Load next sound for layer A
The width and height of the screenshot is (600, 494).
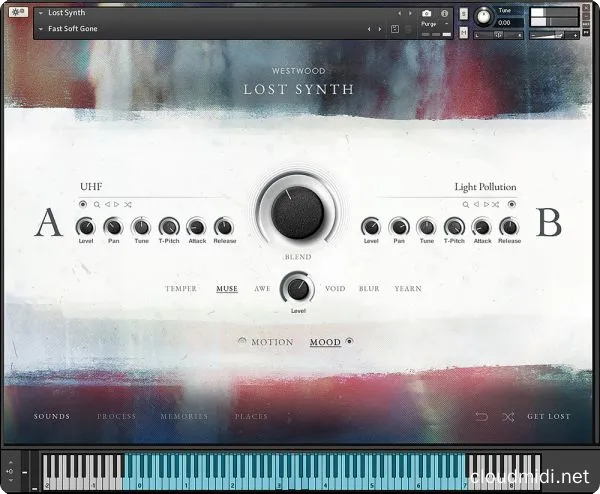point(117,205)
